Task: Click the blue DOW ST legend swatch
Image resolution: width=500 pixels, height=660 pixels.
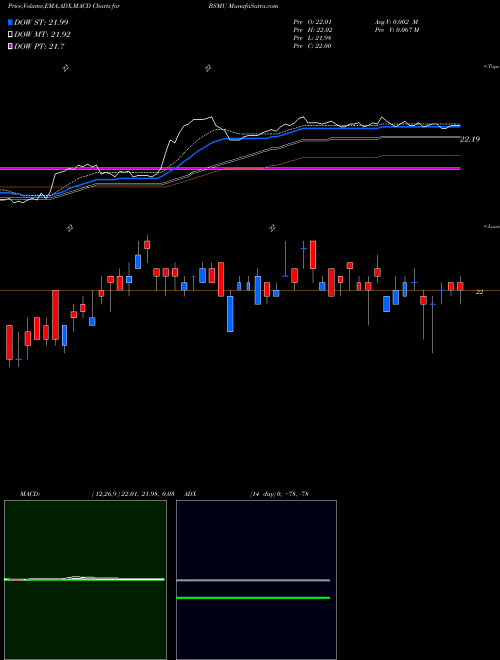Action: coord(10,22)
